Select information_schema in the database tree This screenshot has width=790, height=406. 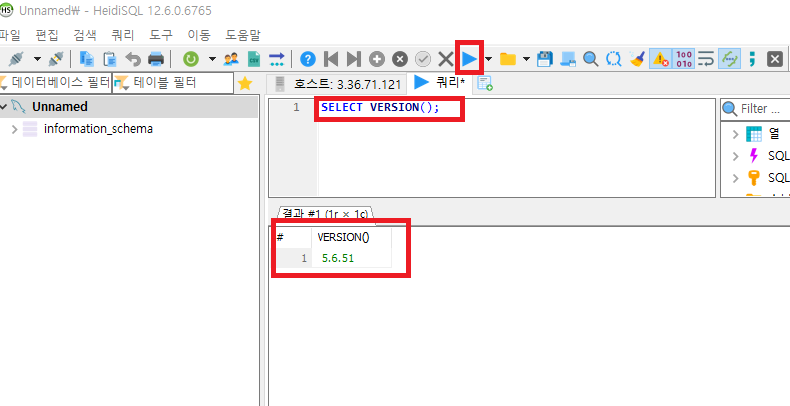pos(98,128)
